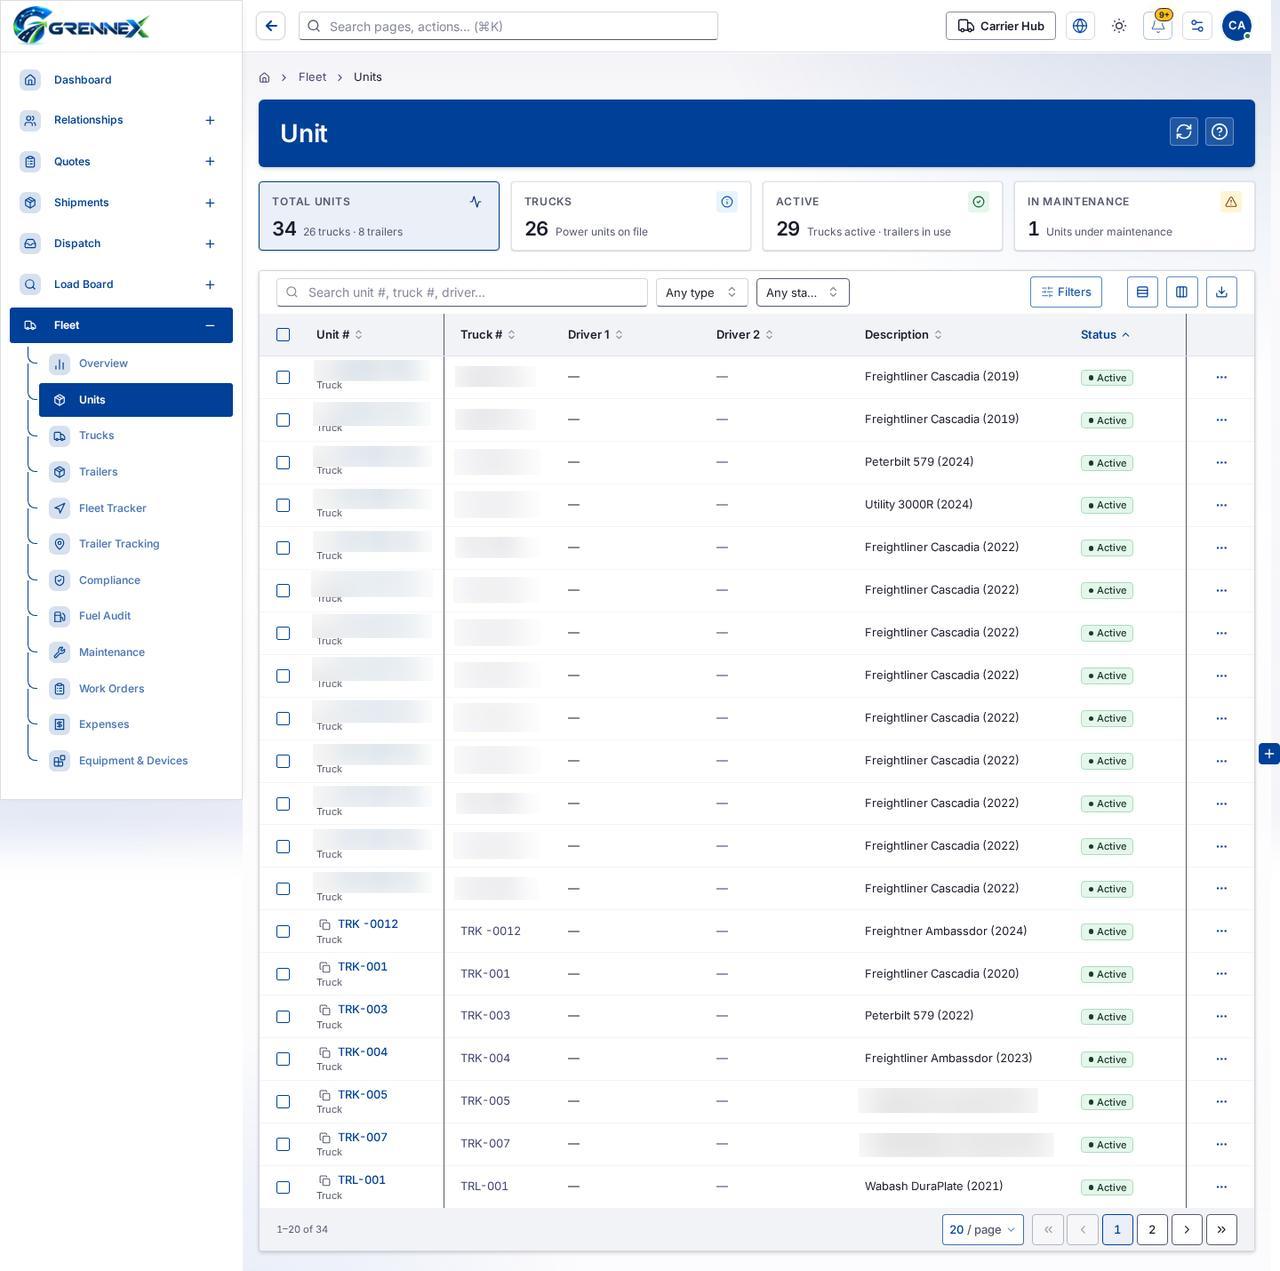Select the TRK-001 row checkbox
The image size is (1280, 1271).
point(283,974)
